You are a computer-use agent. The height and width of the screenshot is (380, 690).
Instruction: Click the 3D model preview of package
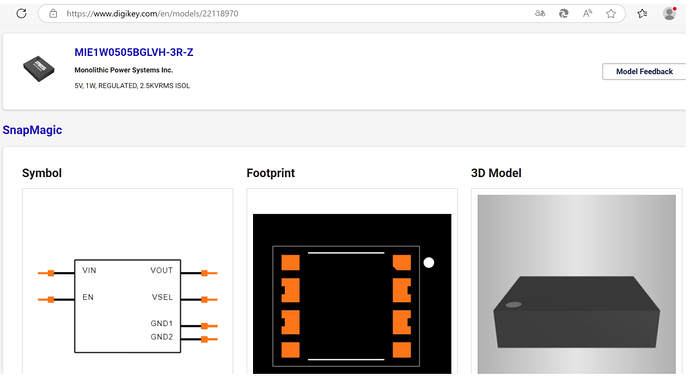[576, 284]
